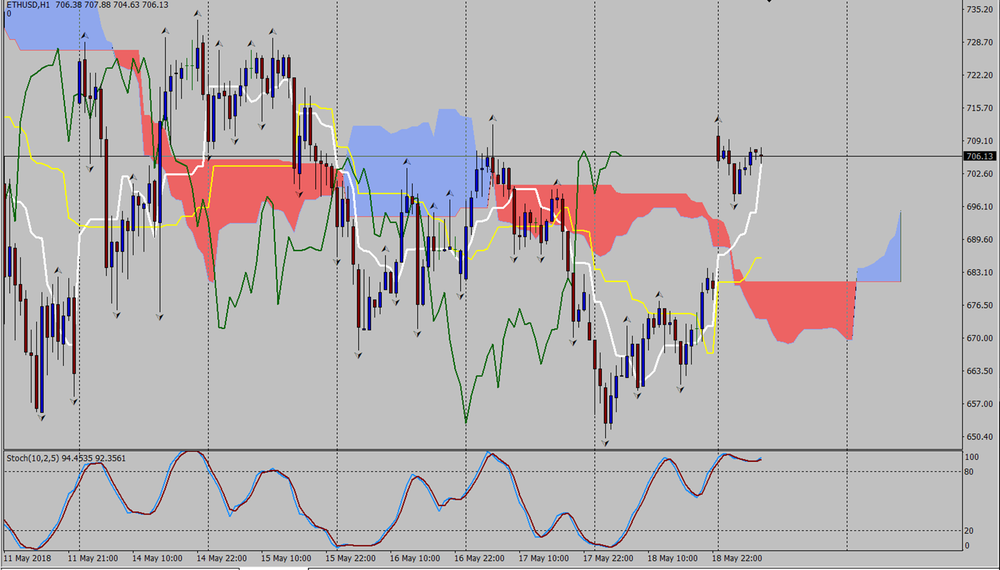Viewport: 1000px width, 570px height.
Task: Click the 696.10 price axis label
Action: tap(979, 207)
